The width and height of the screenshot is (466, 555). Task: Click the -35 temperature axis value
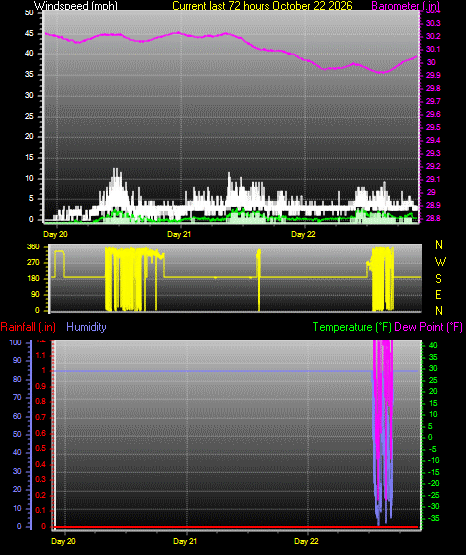(x=434, y=519)
